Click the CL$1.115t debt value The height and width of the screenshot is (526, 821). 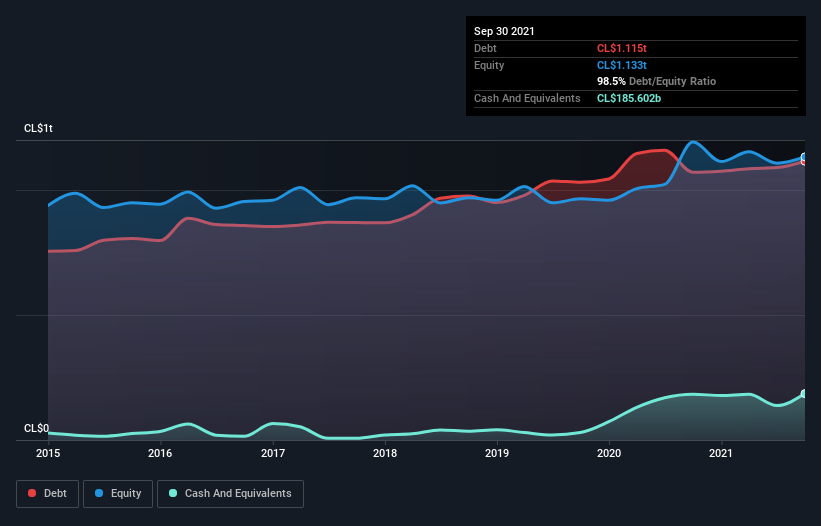(x=622, y=48)
